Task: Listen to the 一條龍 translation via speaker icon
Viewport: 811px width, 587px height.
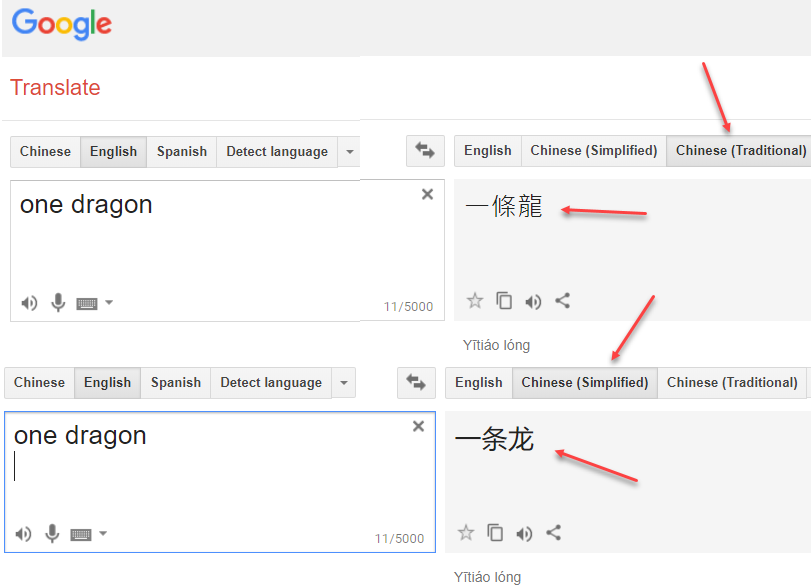Action: click(533, 301)
